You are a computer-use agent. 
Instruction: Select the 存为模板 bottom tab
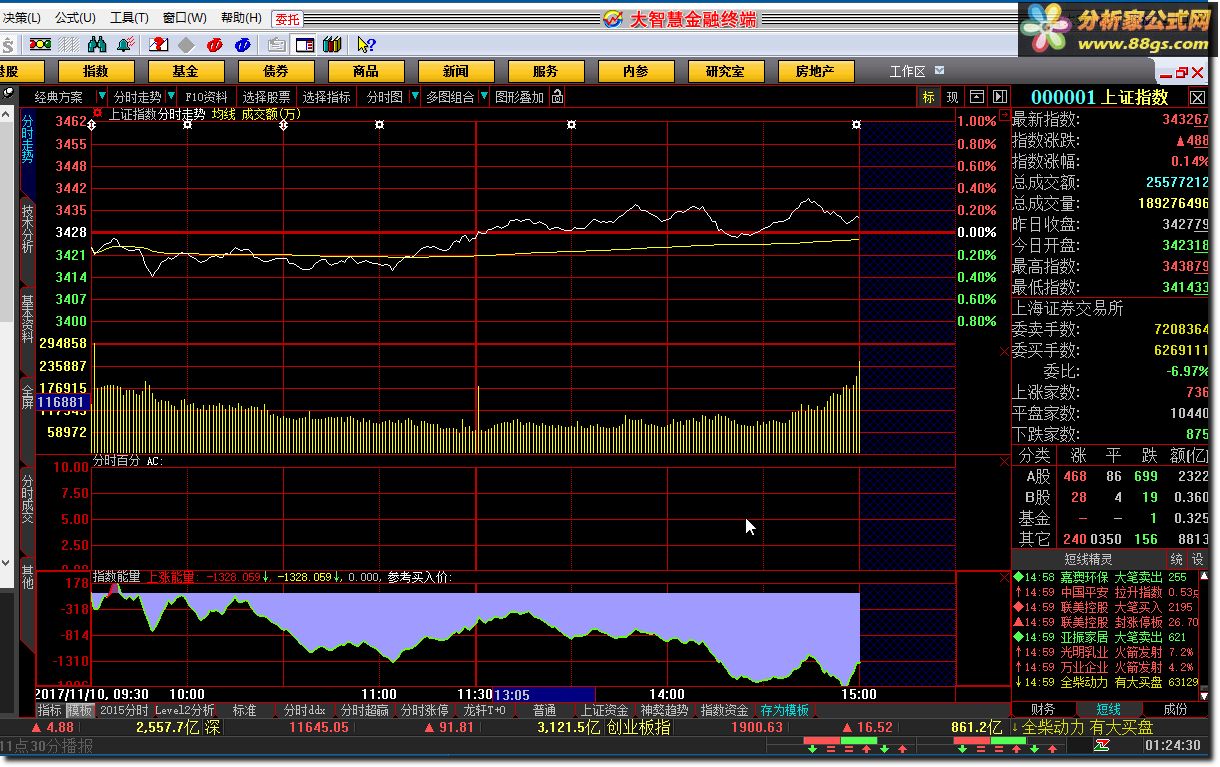(784, 710)
